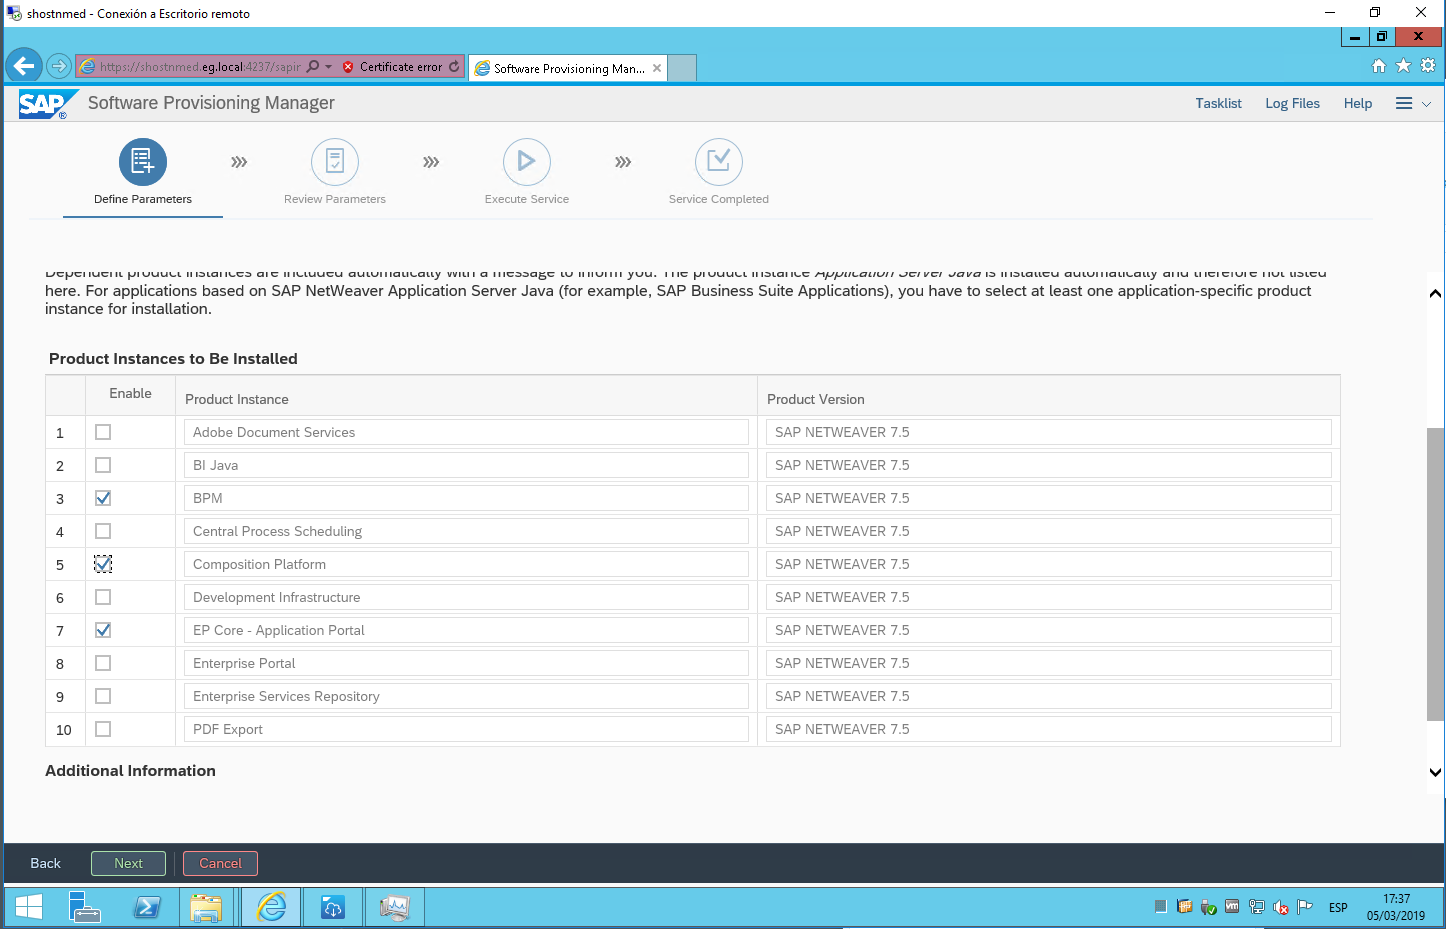Click the ESP language indicator
The width and height of the screenshot is (1446, 929).
point(1338,908)
